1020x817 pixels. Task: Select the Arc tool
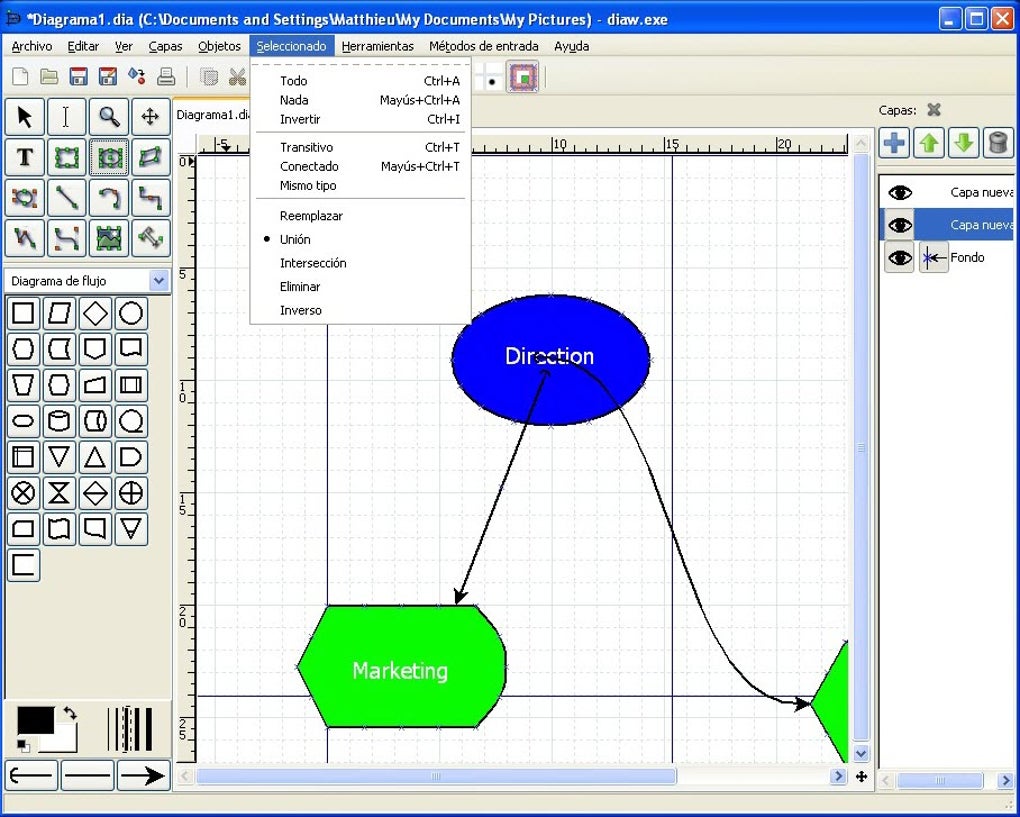coord(106,198)
